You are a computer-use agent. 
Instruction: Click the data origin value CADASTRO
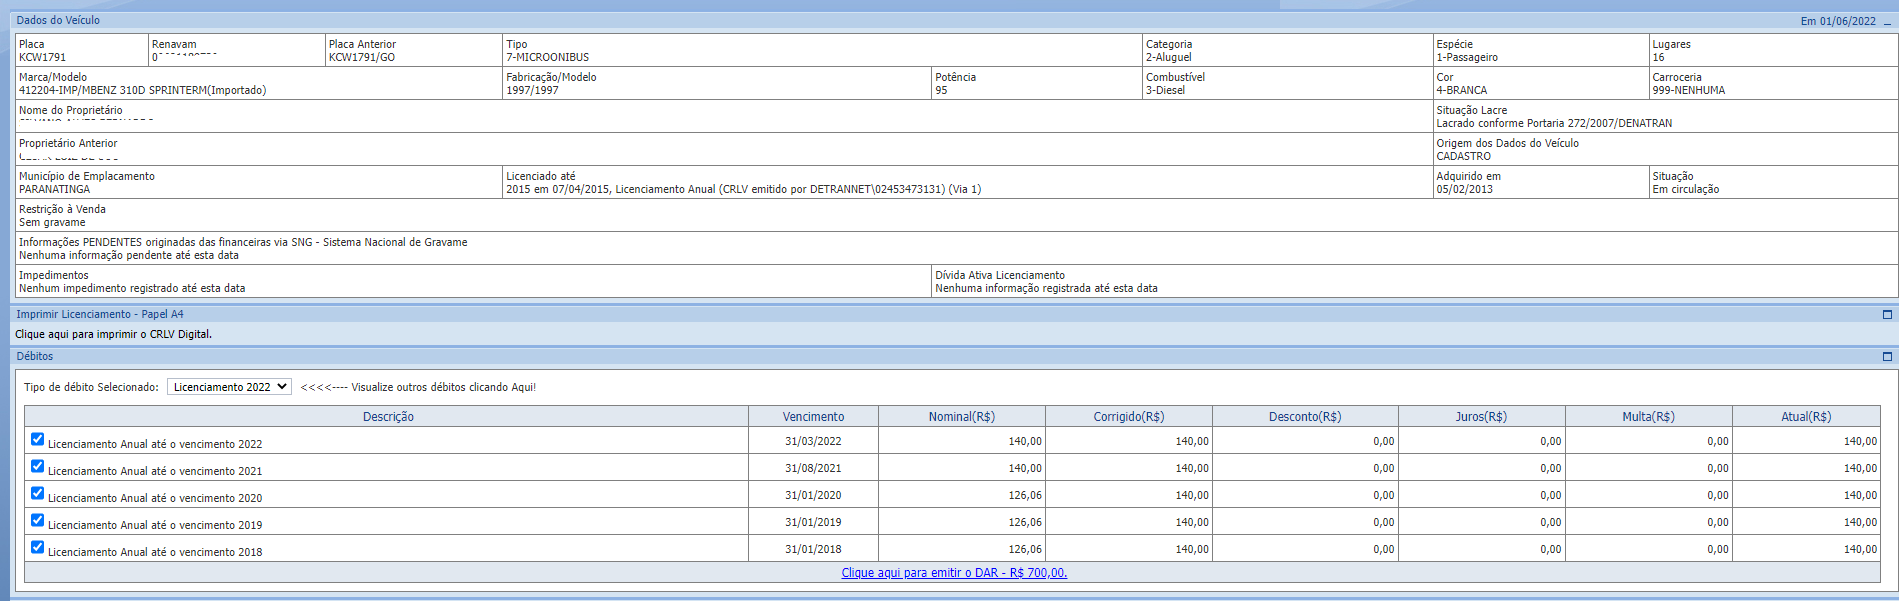pos(1464,156)
